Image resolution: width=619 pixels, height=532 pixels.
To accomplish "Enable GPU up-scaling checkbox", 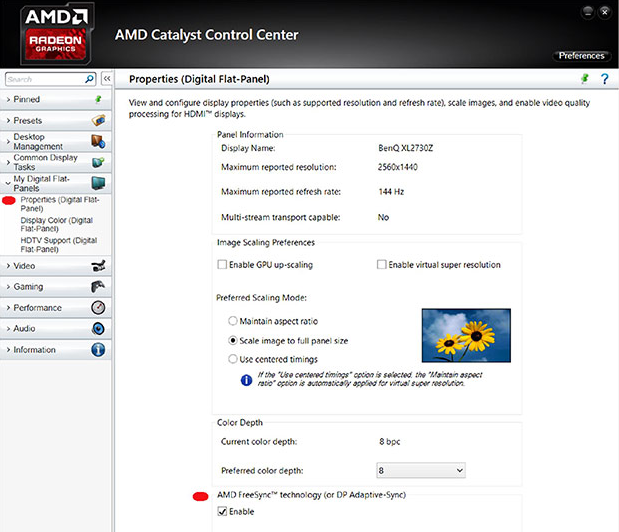I will pos(222,264).
